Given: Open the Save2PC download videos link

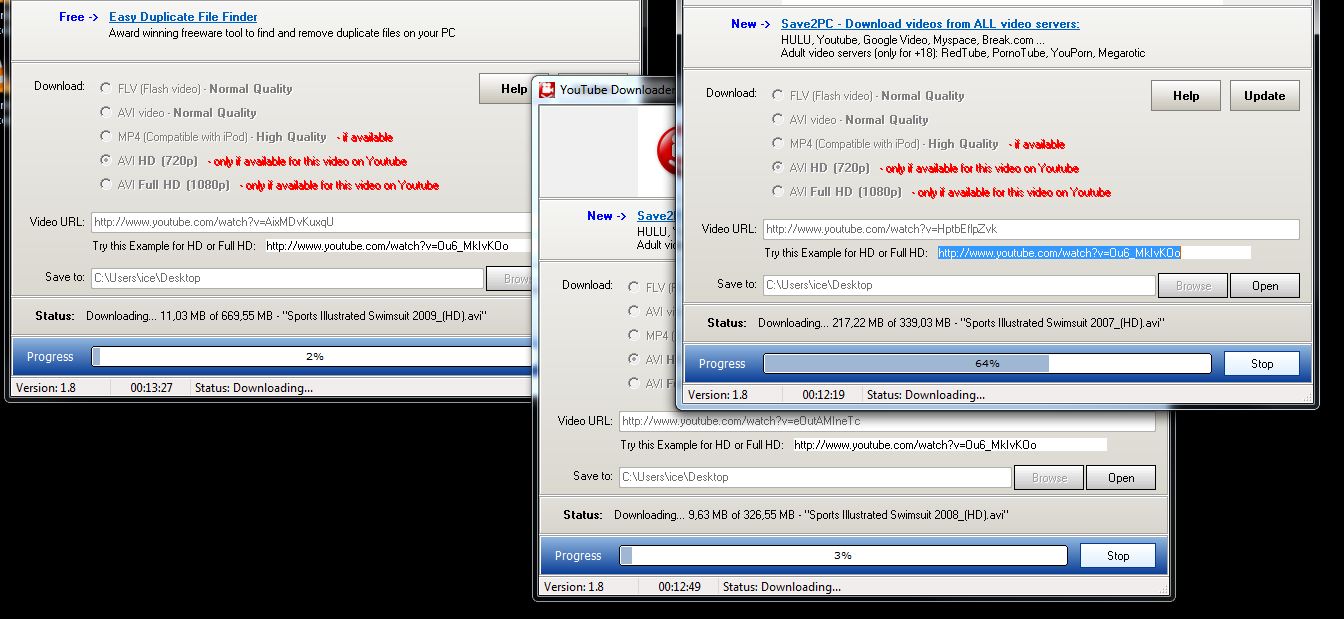Looking at the screenshot, I should pos(930,24).
